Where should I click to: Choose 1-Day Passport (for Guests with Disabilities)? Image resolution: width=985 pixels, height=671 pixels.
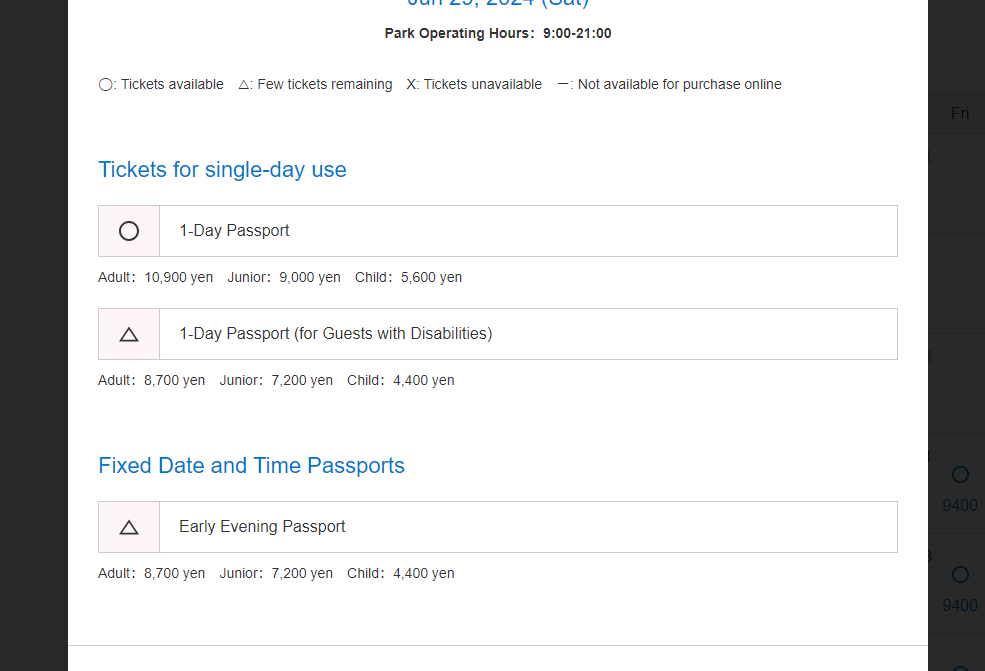[x=527, y=334]
